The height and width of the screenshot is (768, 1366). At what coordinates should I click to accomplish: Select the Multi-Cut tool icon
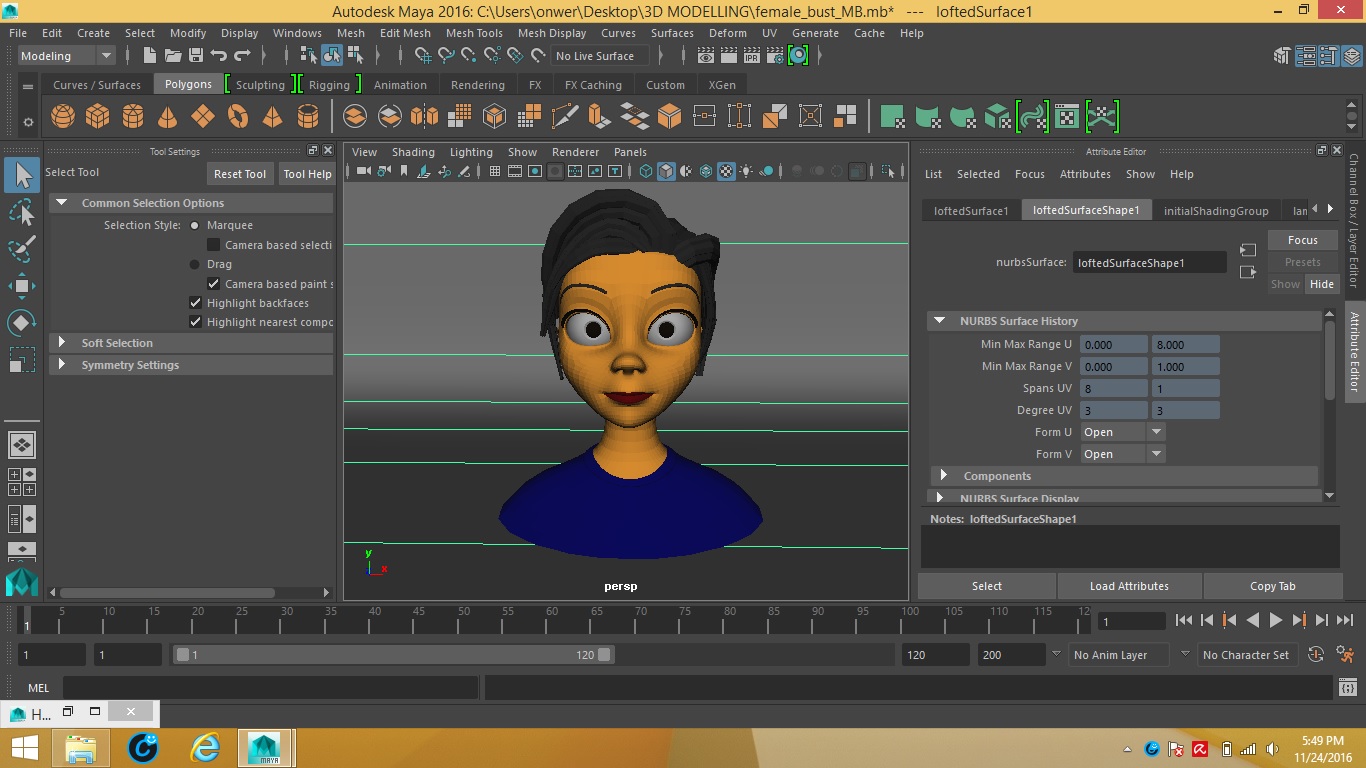tap(565, 116)
